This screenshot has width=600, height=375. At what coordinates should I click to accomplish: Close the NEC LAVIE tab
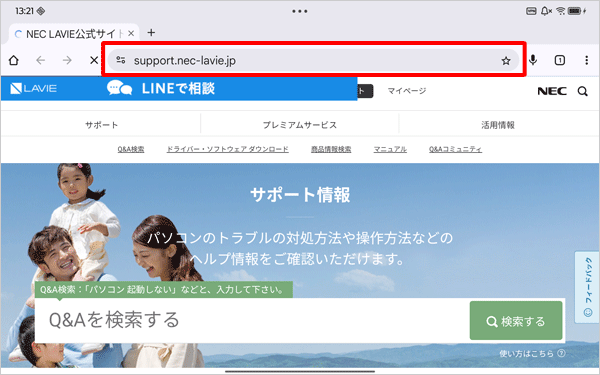tap(131, 33)
